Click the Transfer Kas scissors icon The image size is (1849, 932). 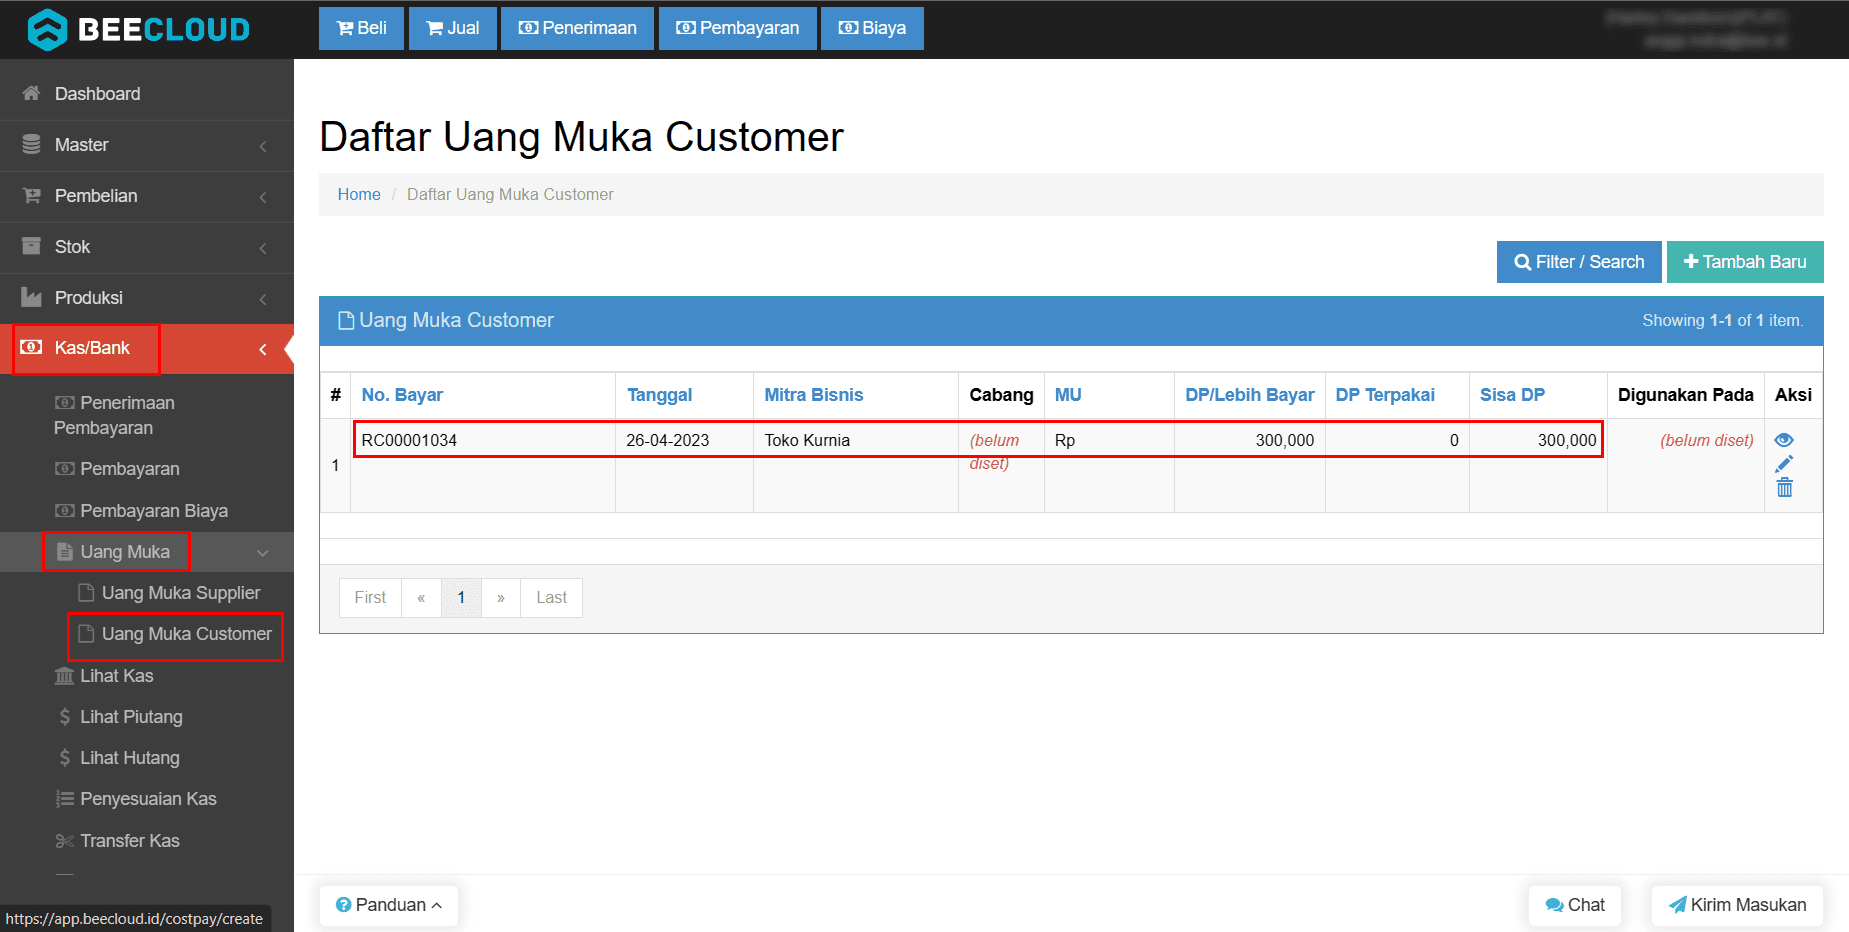tap(65, 841)
